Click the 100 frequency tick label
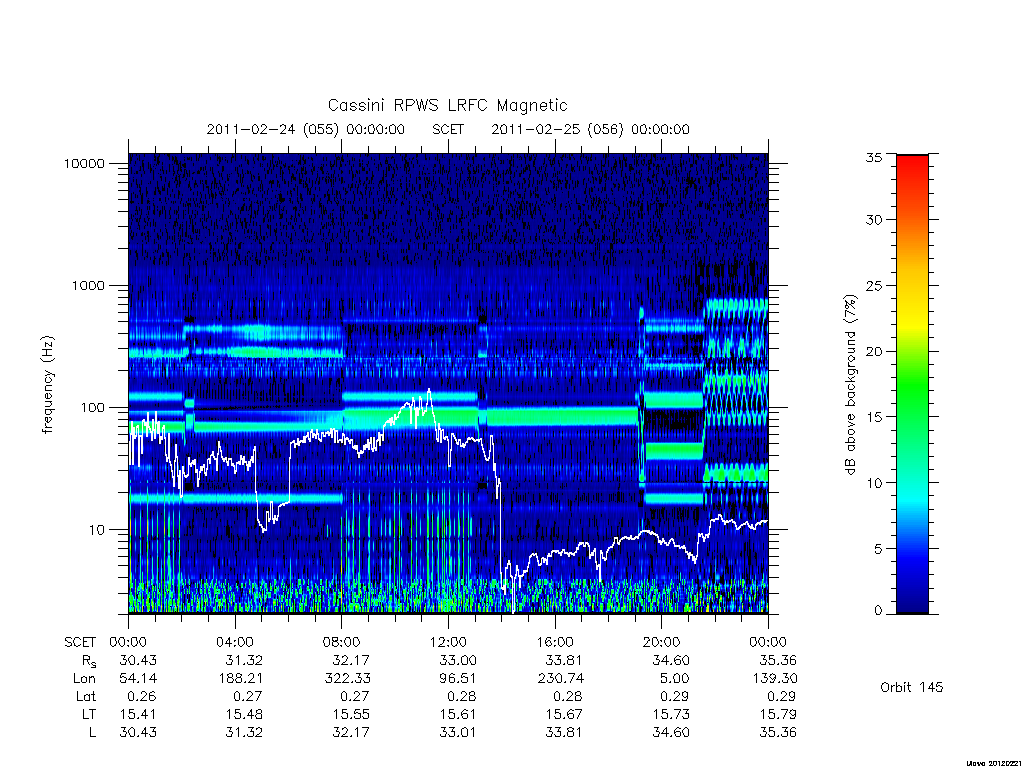 [x=92, y=408]
